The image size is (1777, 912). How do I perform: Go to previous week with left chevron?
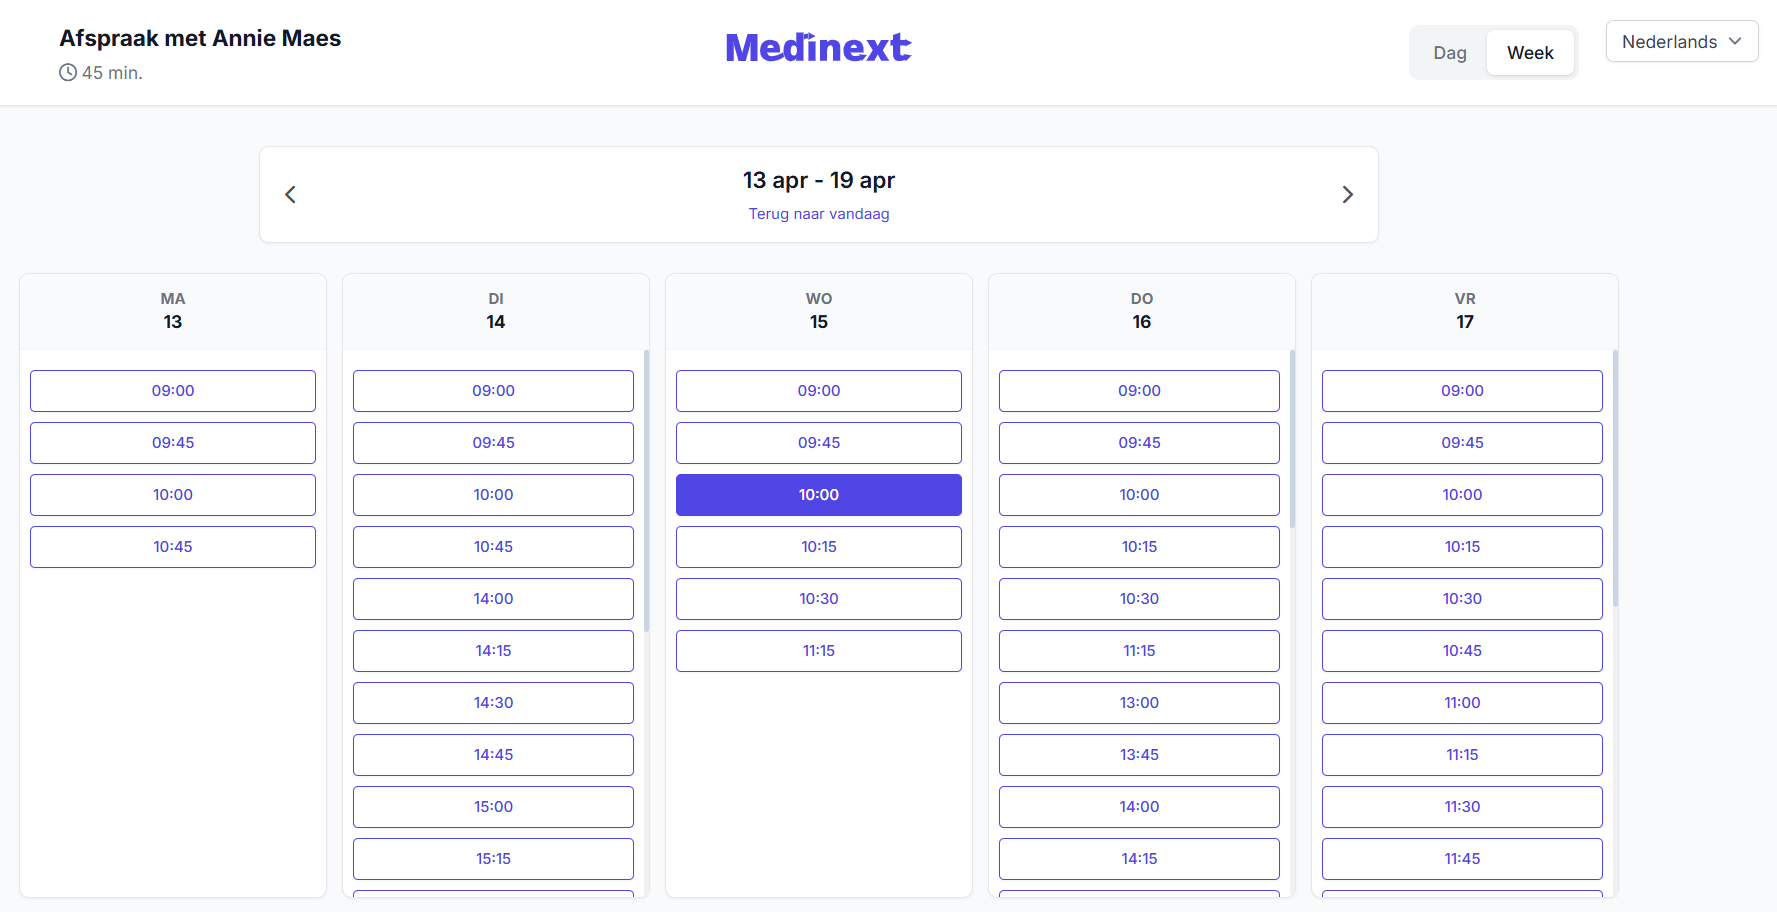(x=291, y=195)
